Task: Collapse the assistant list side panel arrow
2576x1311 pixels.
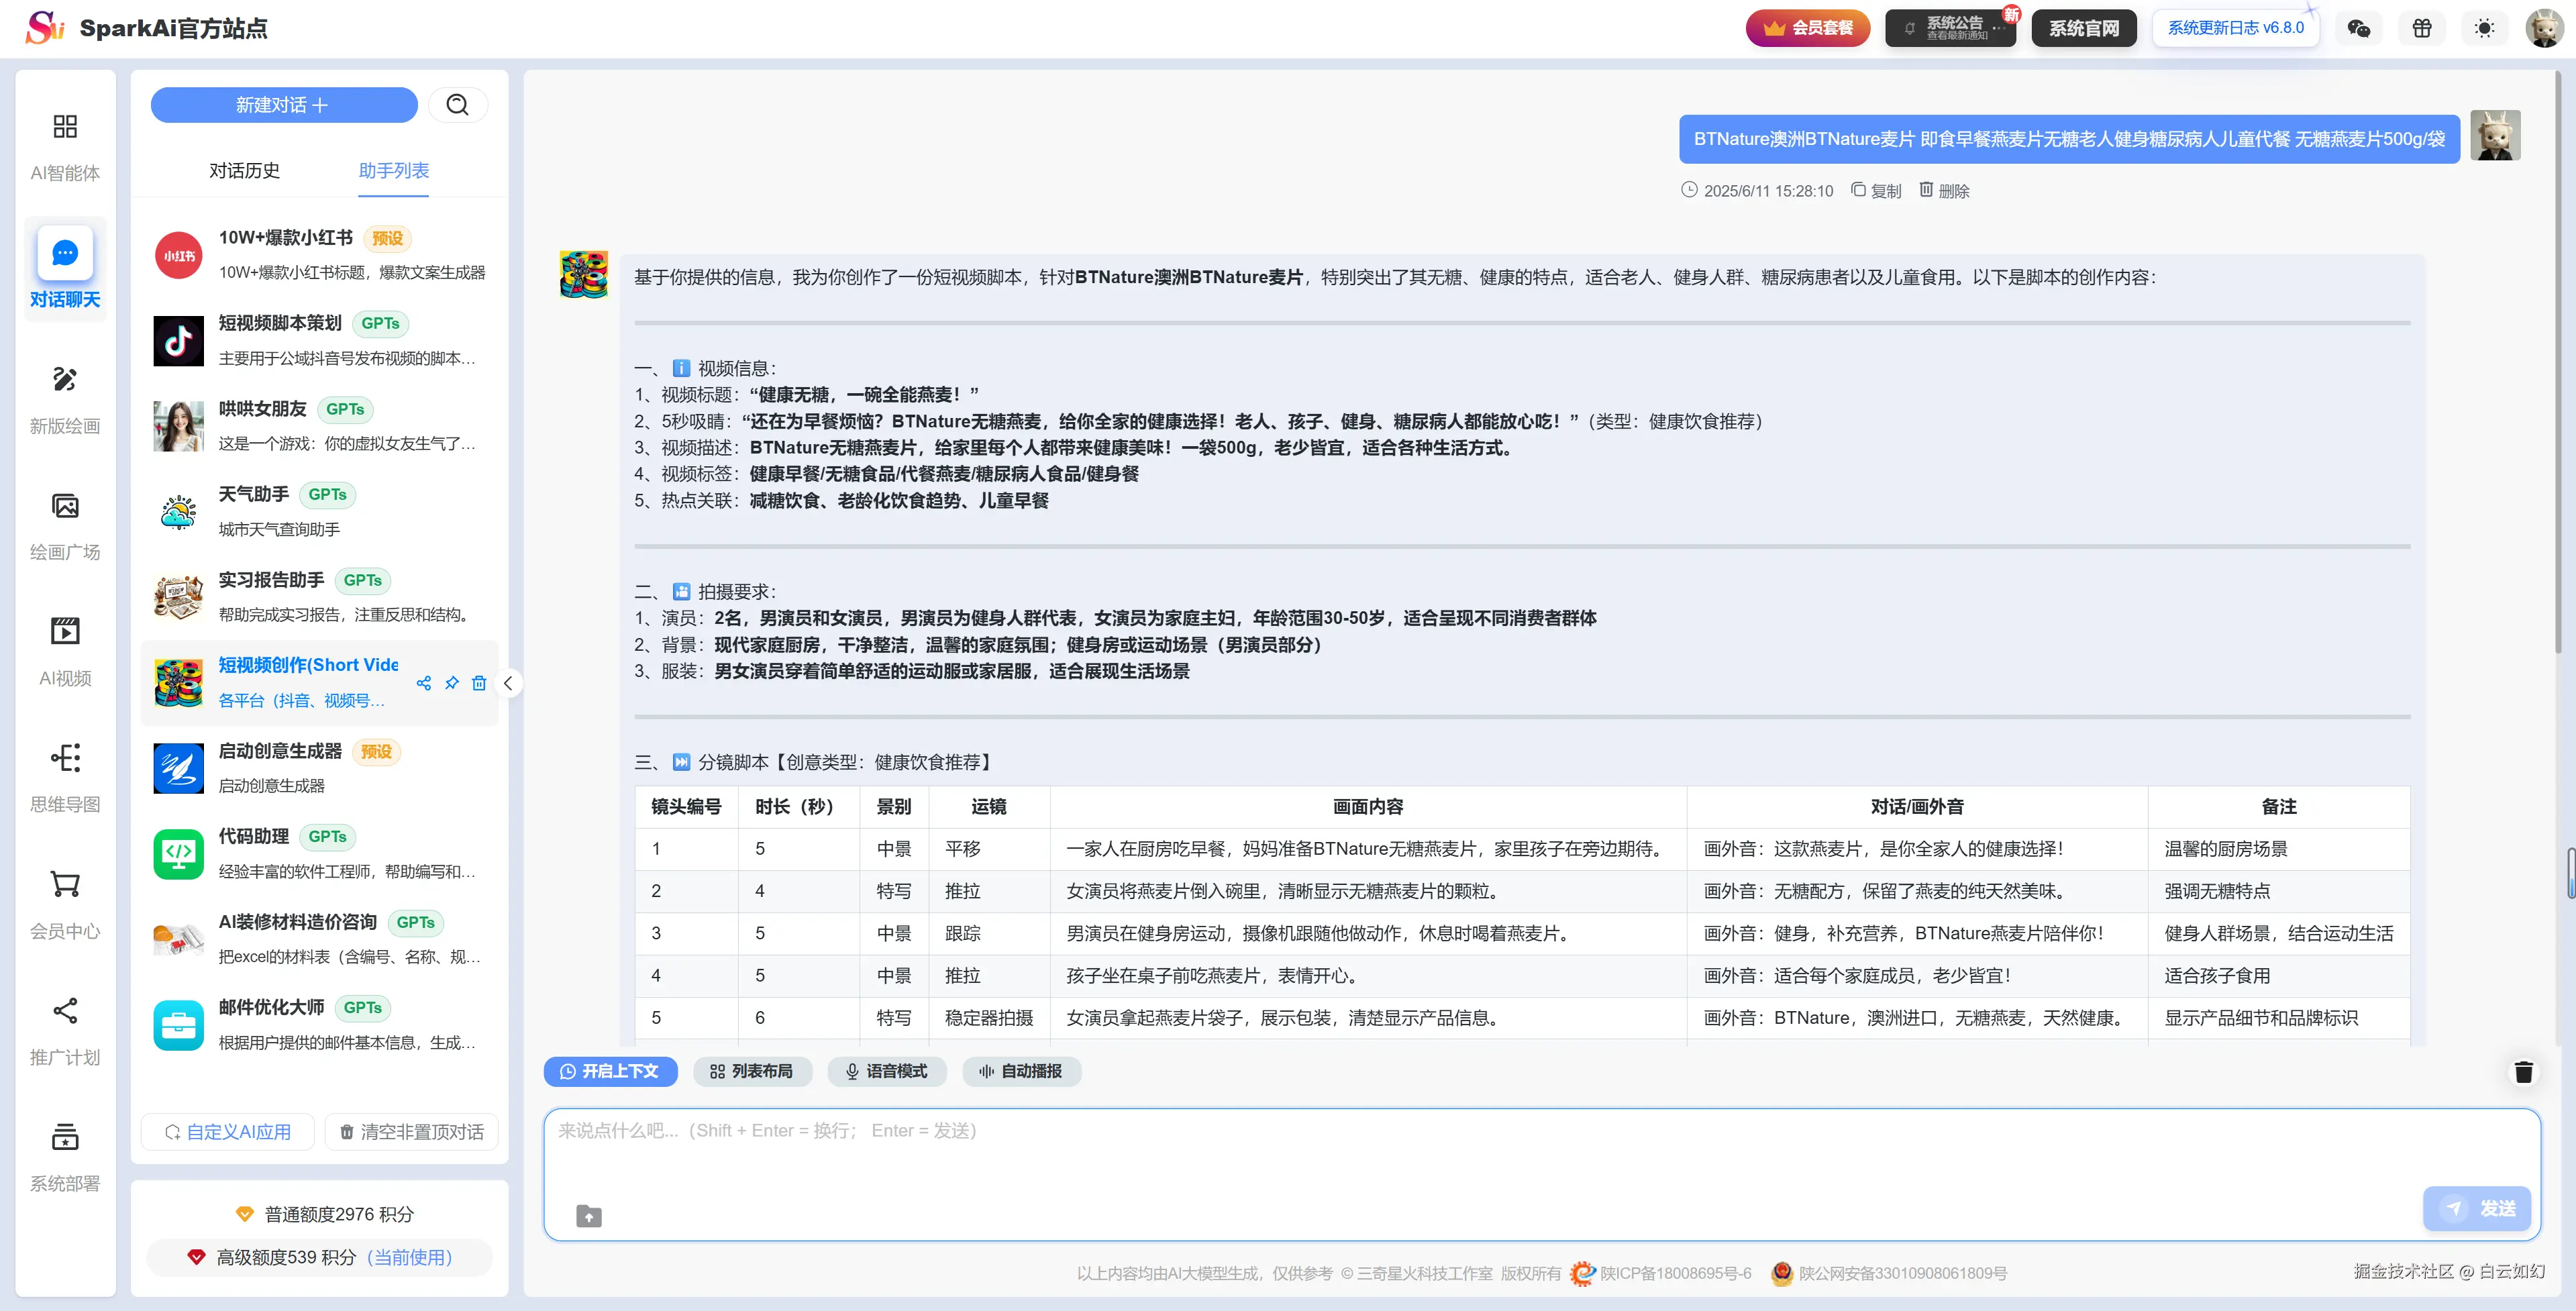Action: point(508,683)
